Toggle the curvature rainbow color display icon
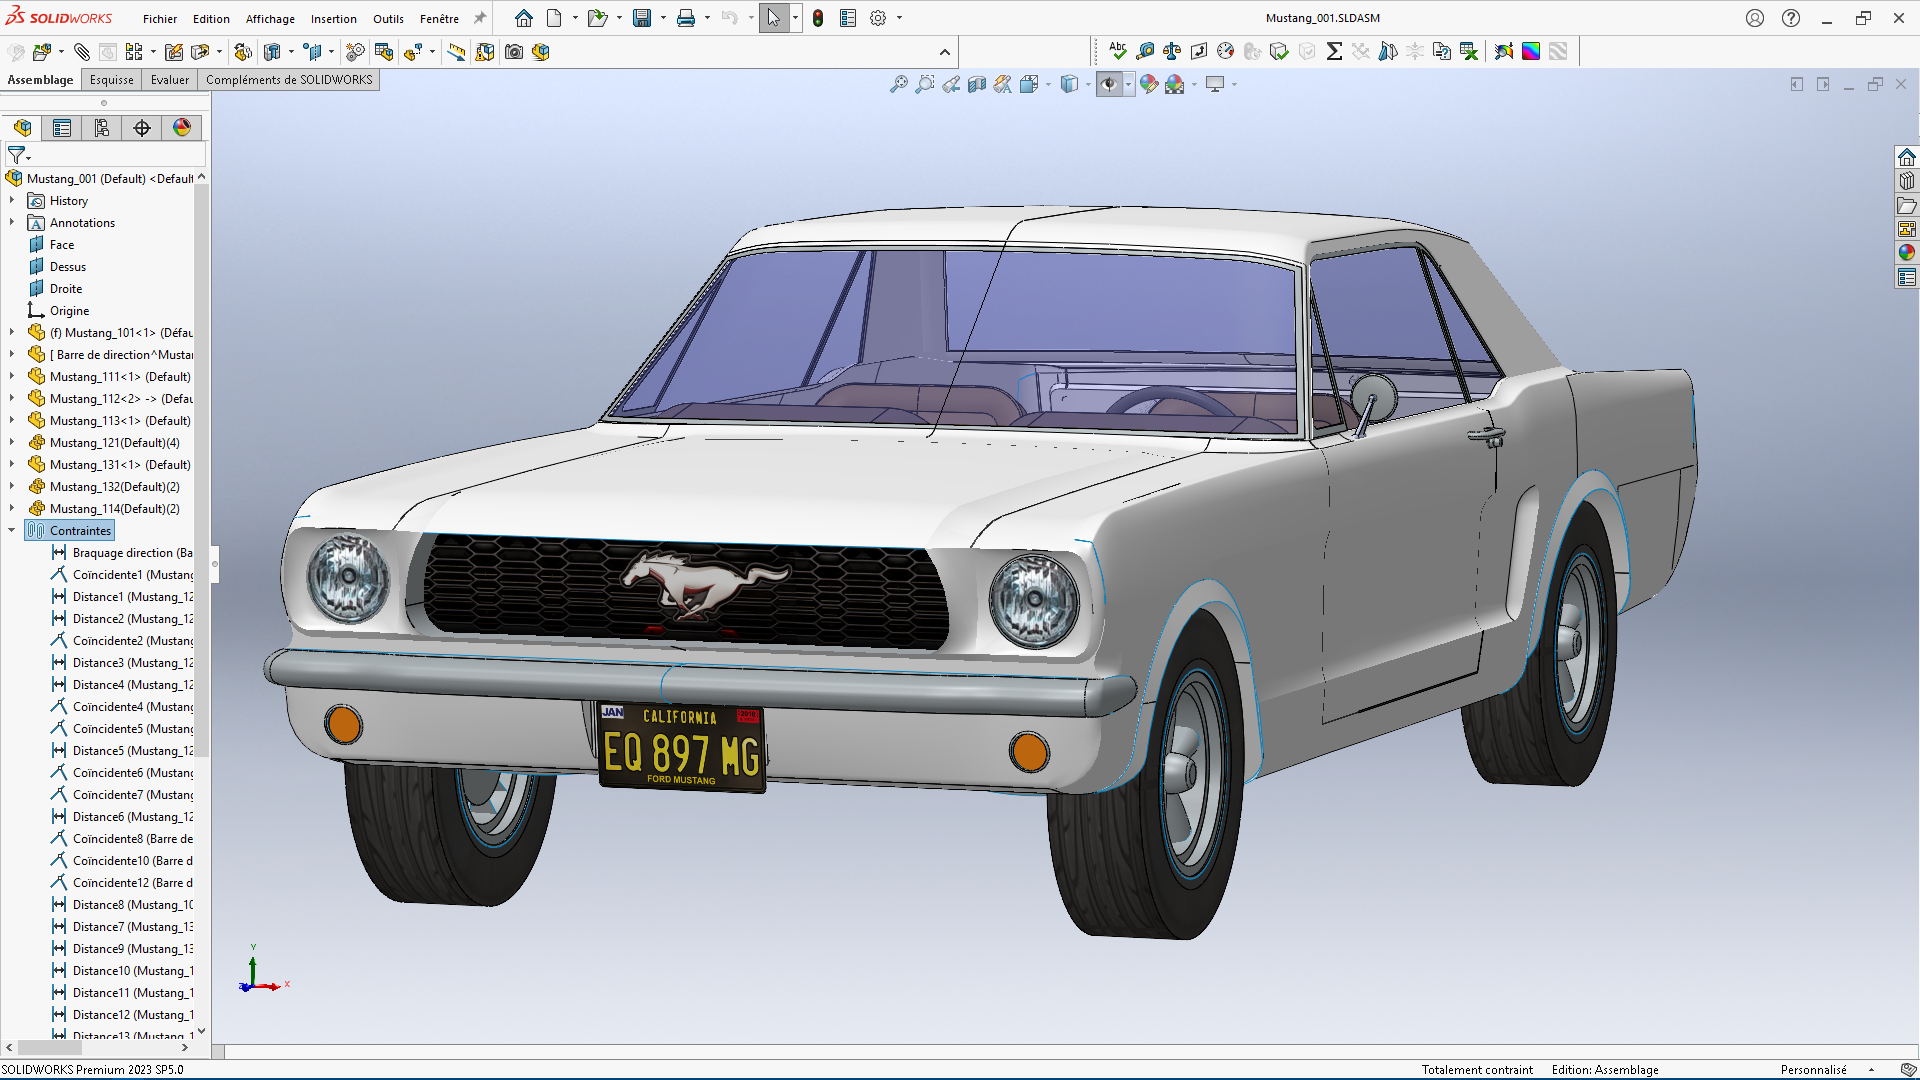This screenshot has height=1080, width=1920. pyautogui.click(x=1531, y=51)
